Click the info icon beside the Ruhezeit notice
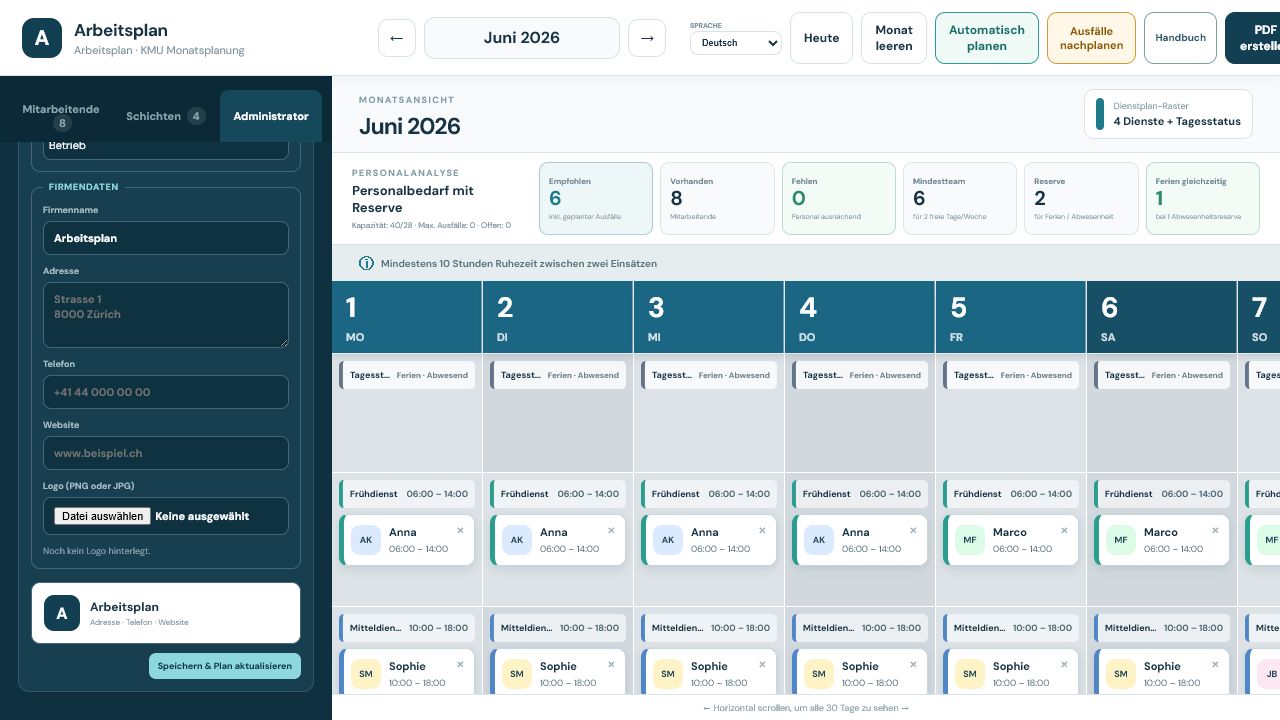Image resolution: width=1280 pixels, height=720 pixels. coord(366,263)
